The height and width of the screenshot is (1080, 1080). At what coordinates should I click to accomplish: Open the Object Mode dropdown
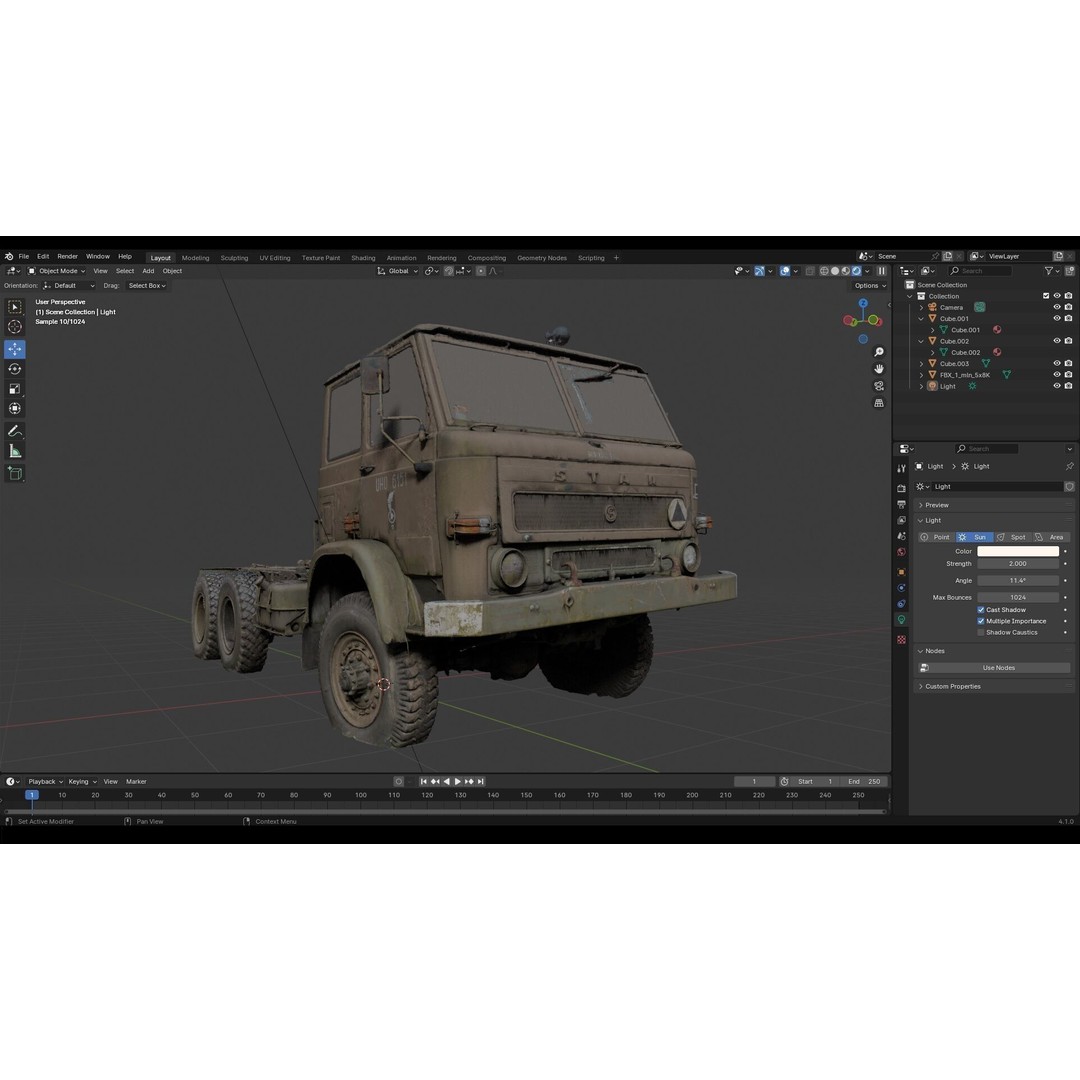pos(56,271)
